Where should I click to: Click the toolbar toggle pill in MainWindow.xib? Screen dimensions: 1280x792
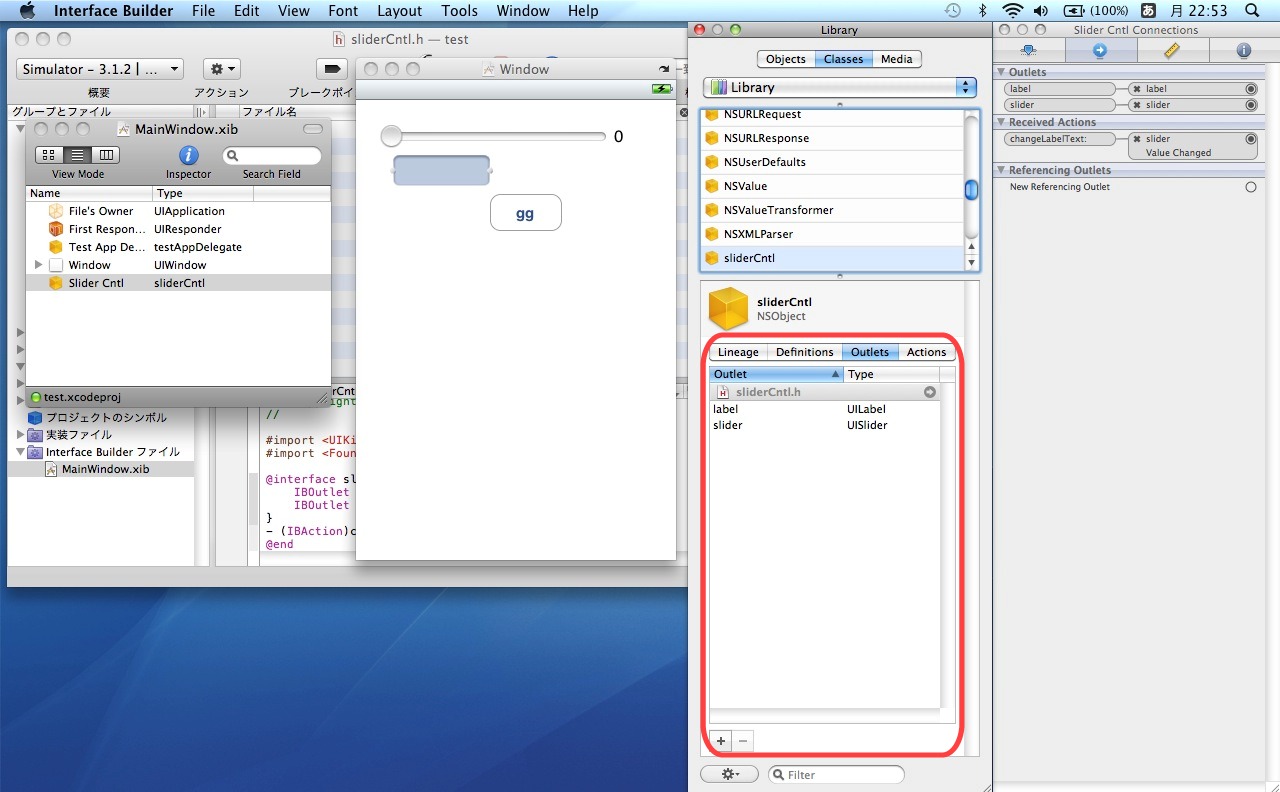313,129
